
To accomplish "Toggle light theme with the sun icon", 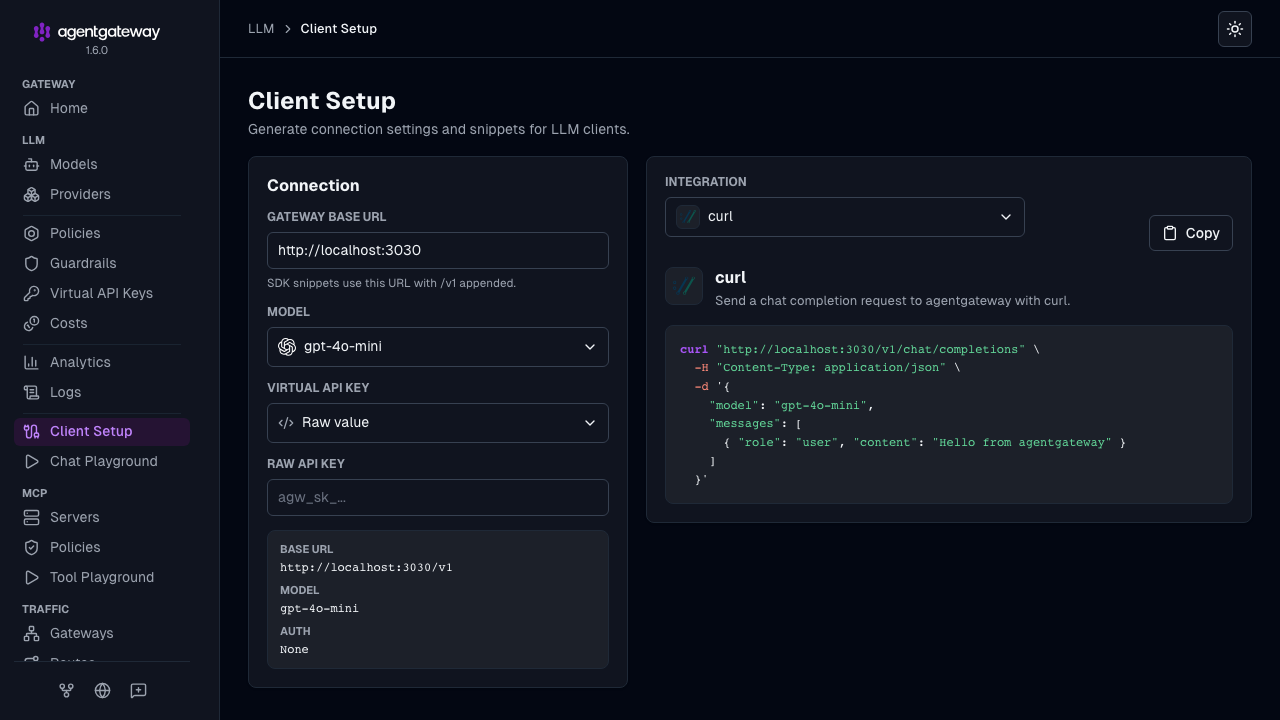I will (1235, 29).
